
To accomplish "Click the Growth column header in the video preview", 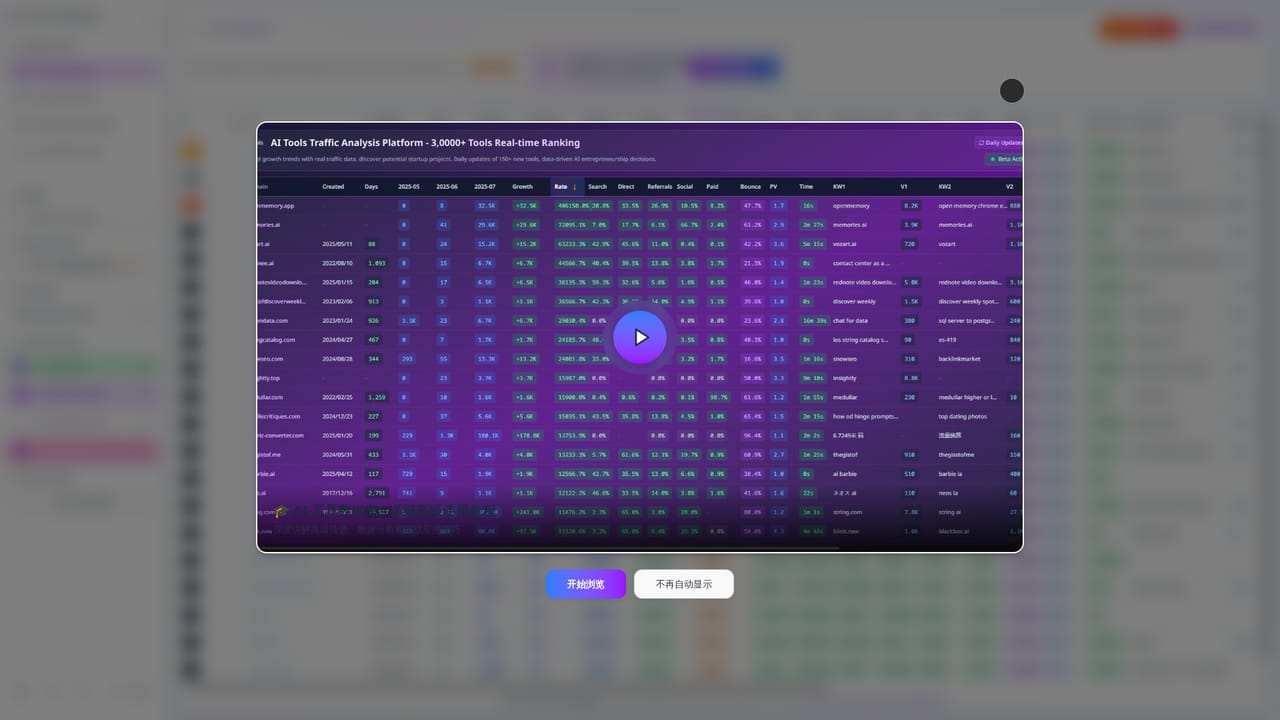I will 523,186.
